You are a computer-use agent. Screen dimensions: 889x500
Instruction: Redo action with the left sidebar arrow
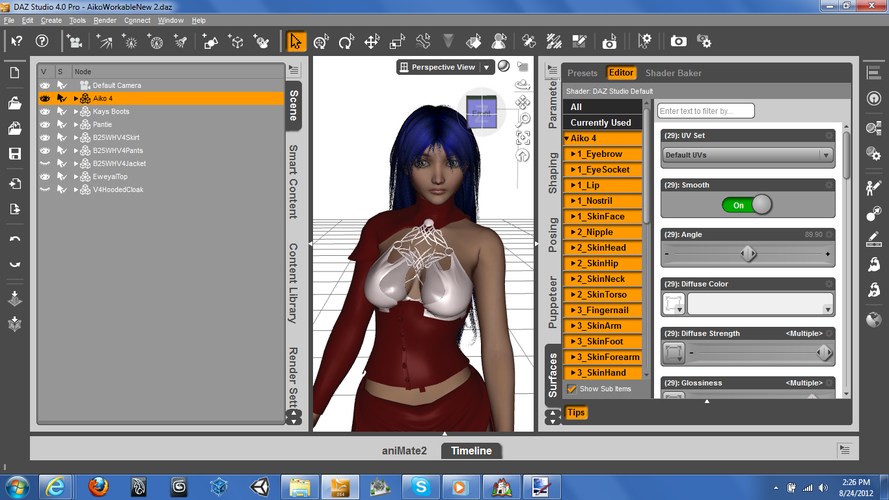(x=15, y=264)
